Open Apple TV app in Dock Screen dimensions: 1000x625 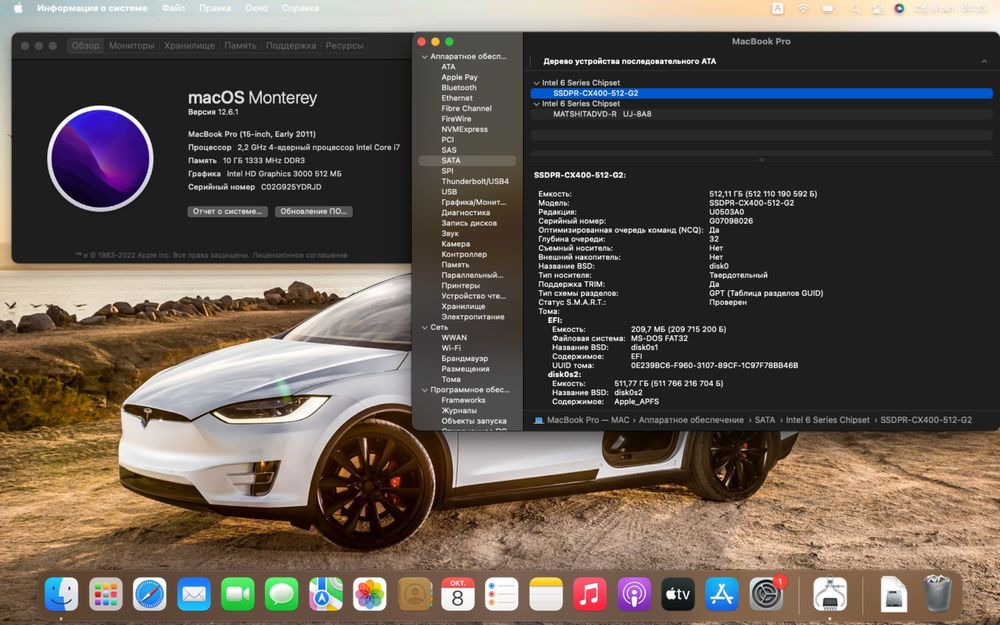678,594
